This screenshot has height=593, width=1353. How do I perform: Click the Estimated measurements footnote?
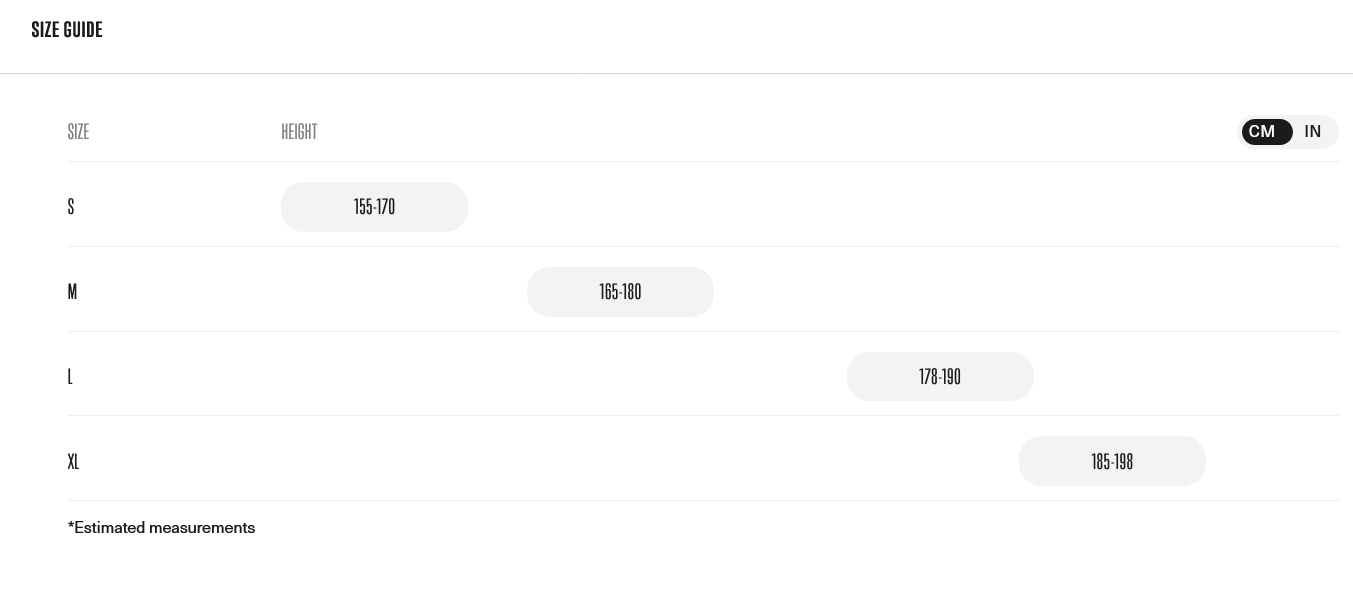click(161, 528)
